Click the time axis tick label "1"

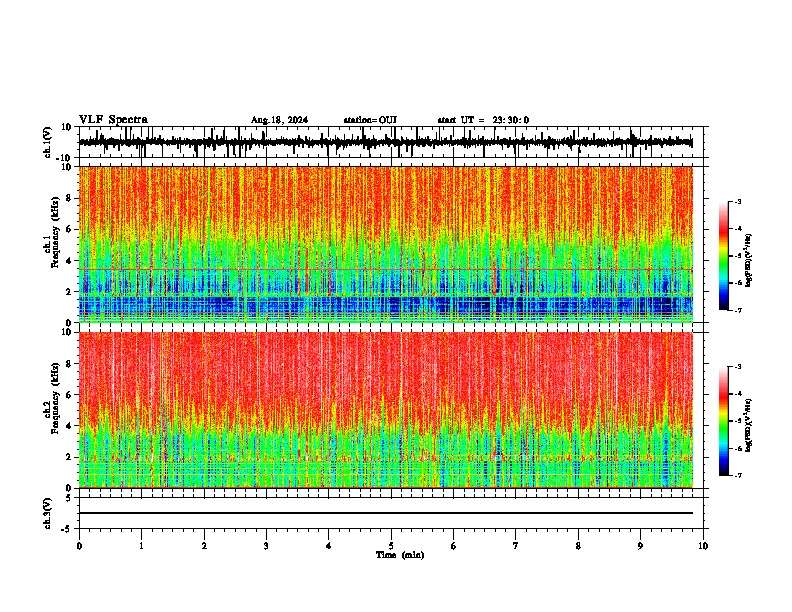pos(141,546)
